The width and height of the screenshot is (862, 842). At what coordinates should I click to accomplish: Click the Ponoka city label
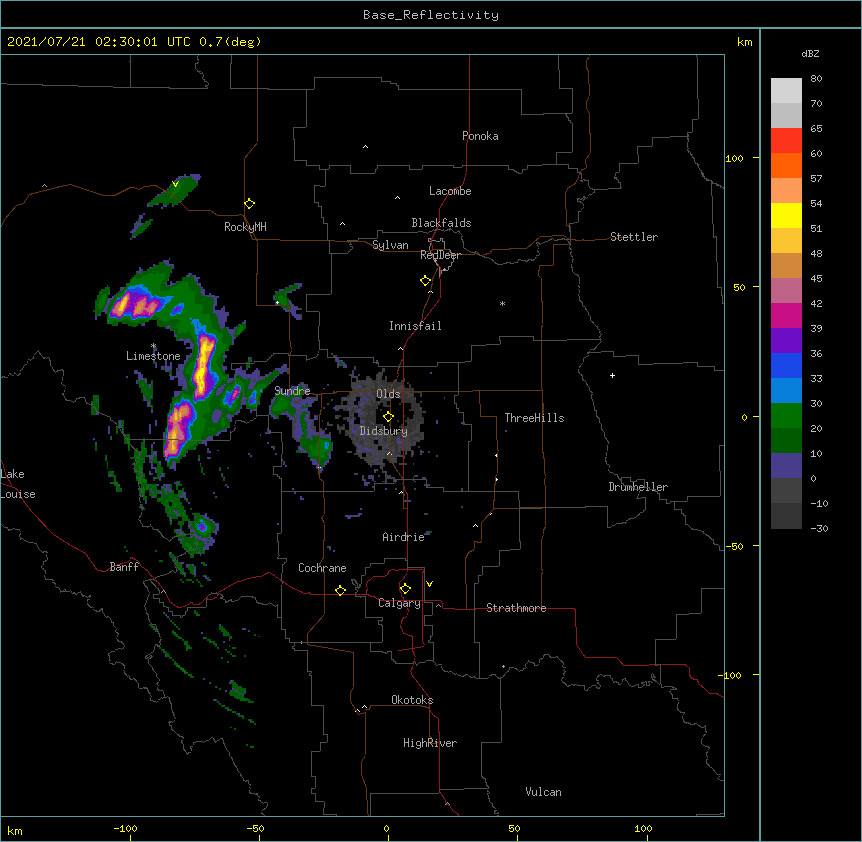point(480,136)
